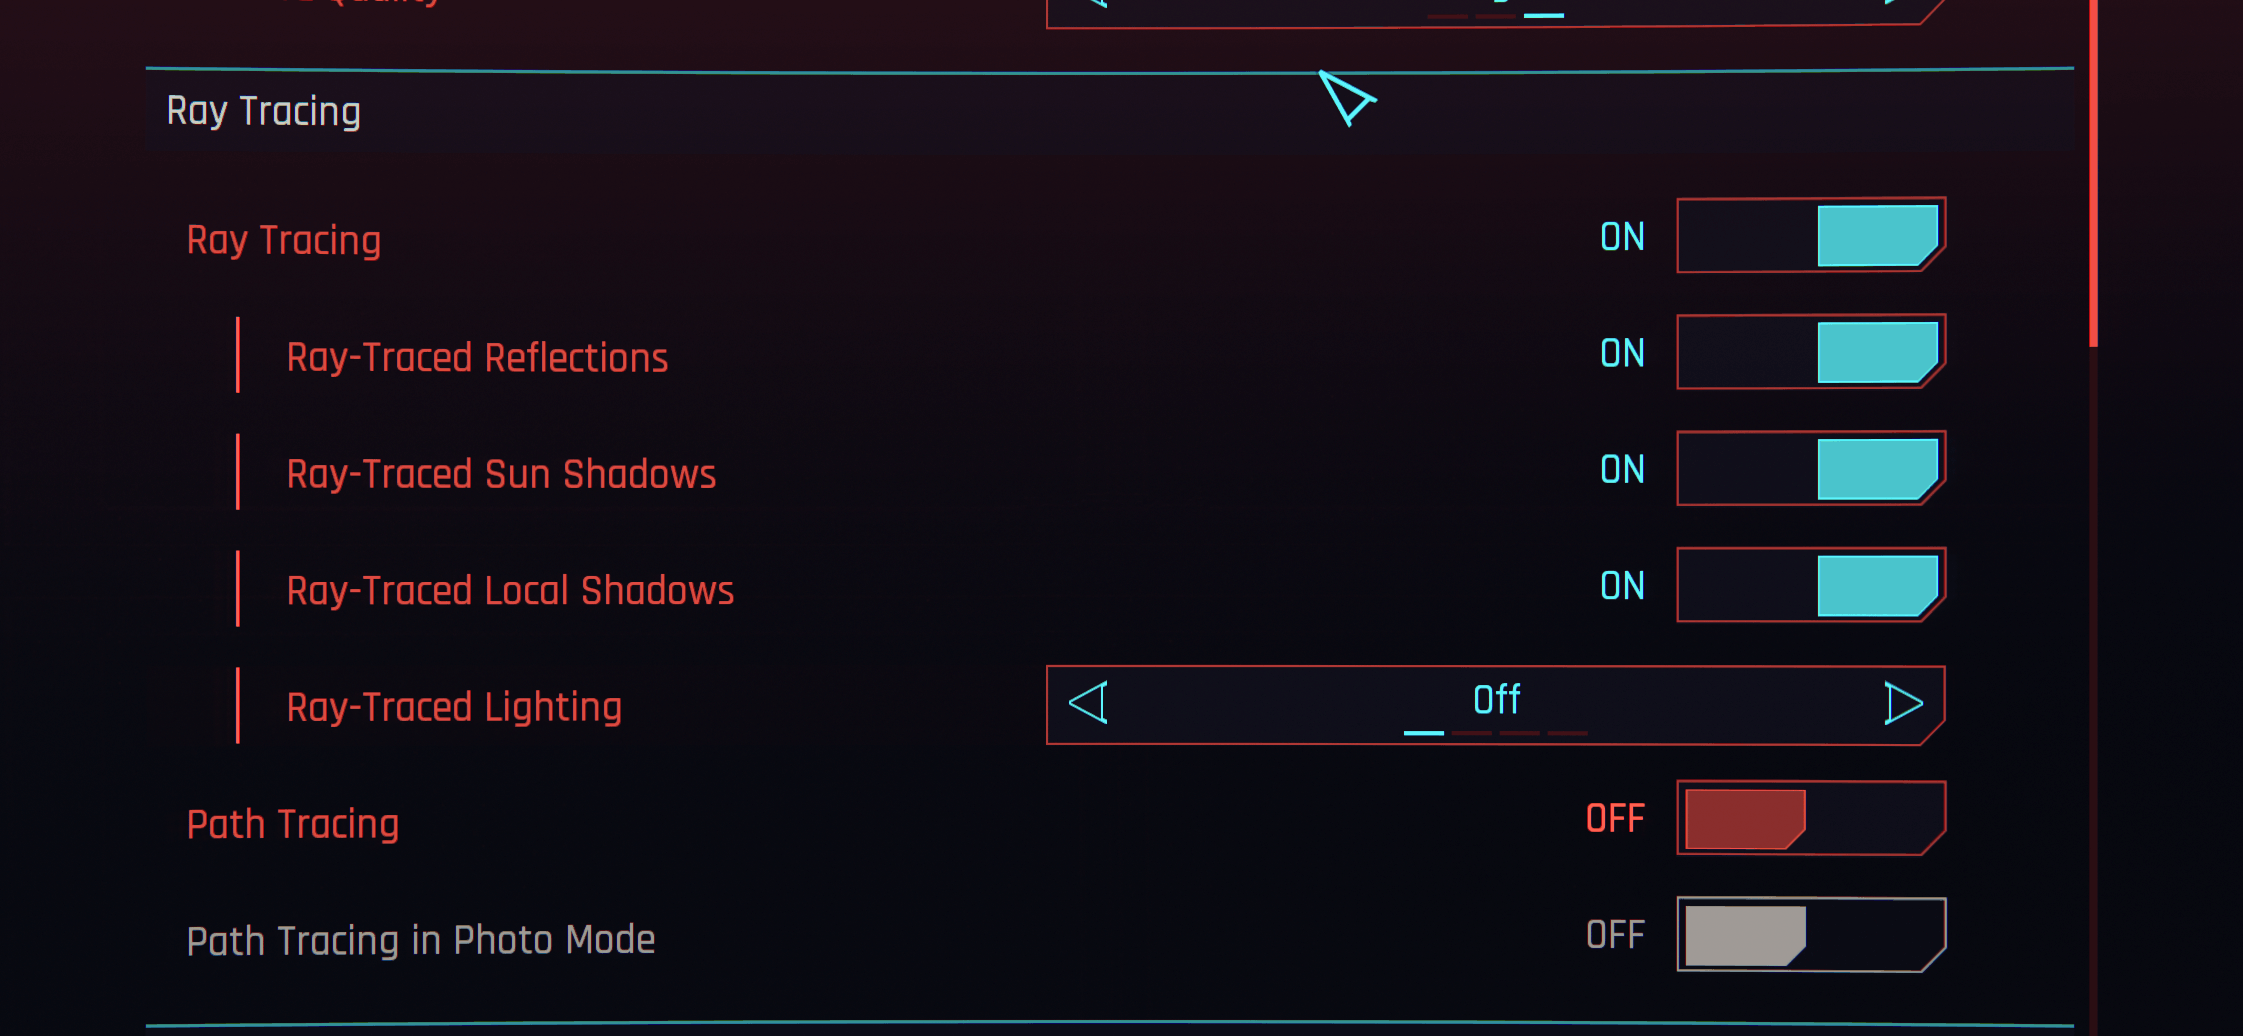Viewport: 2243px width, 1036px height.
Task: Click the Path Tracing in Photo Mode label
Action: (420, 940)
